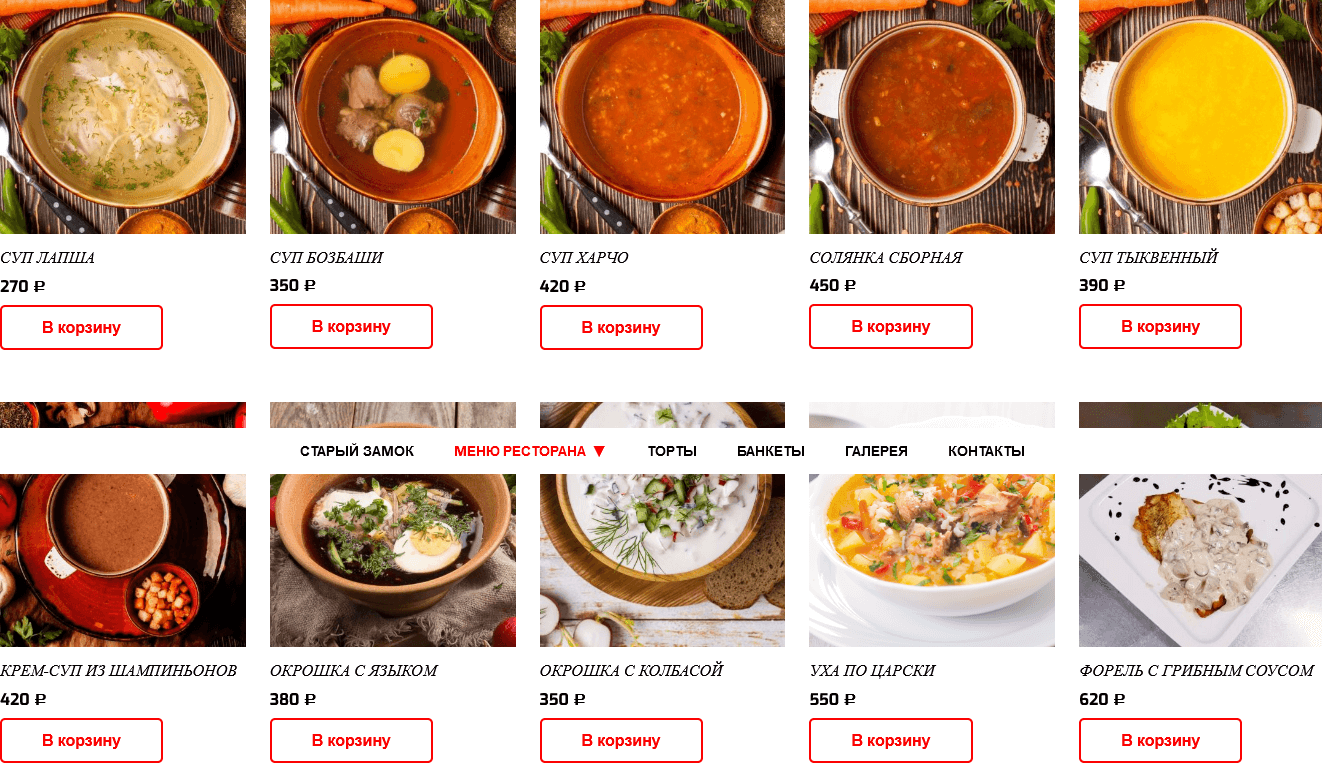Go to the Торты menu section
Screen dimensions: 1322x766
(672, 451)
